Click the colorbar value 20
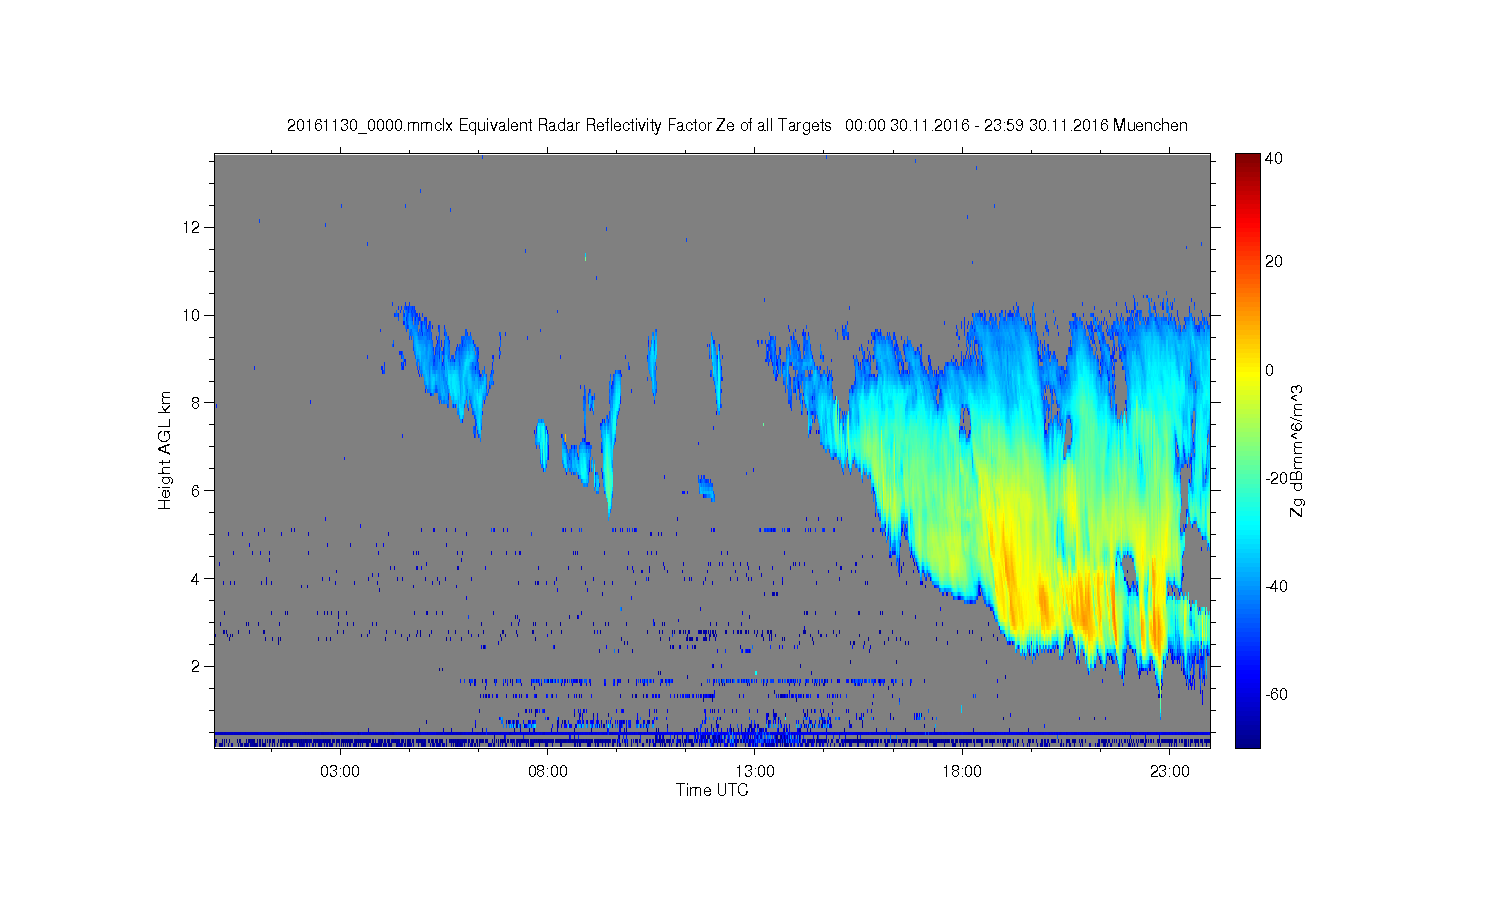1500x900 pixels. pos(1274,262)
